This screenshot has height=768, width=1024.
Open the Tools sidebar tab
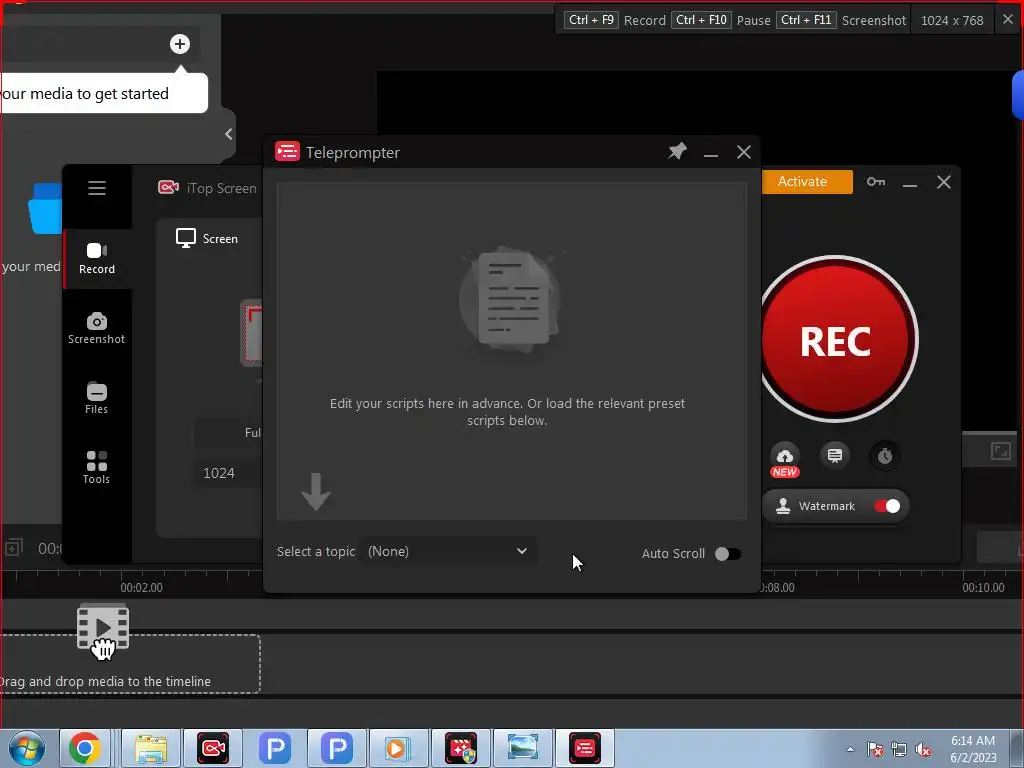(x=97, y=468)
